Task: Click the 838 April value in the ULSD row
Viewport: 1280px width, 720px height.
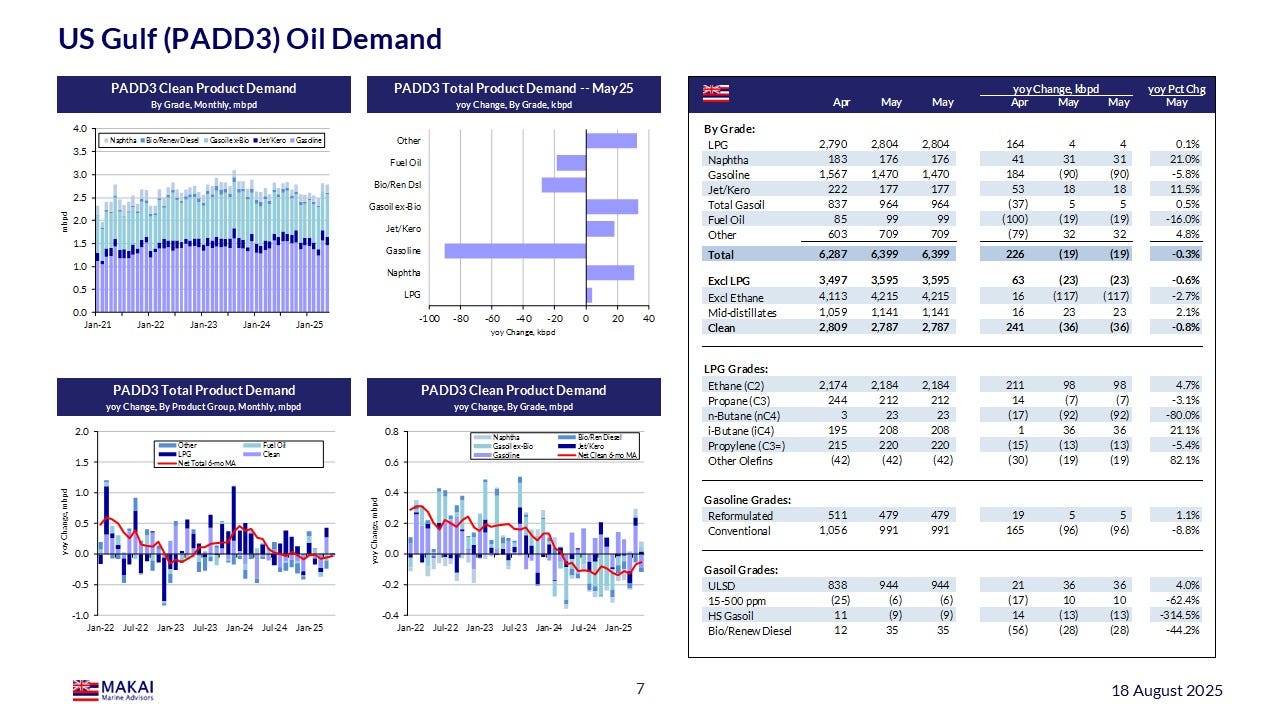Action: click(838, 585)
